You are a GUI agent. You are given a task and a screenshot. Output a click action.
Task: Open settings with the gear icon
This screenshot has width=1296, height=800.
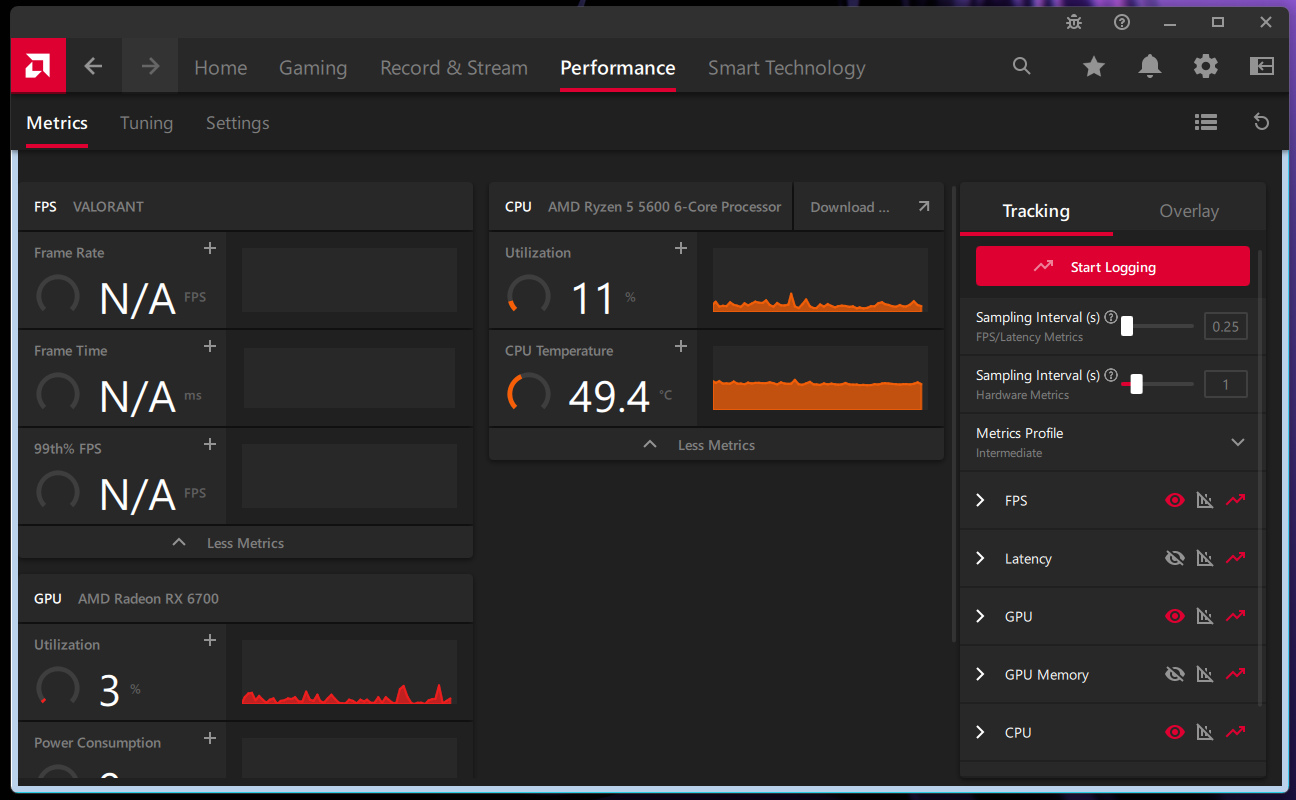pos(1206,67)
